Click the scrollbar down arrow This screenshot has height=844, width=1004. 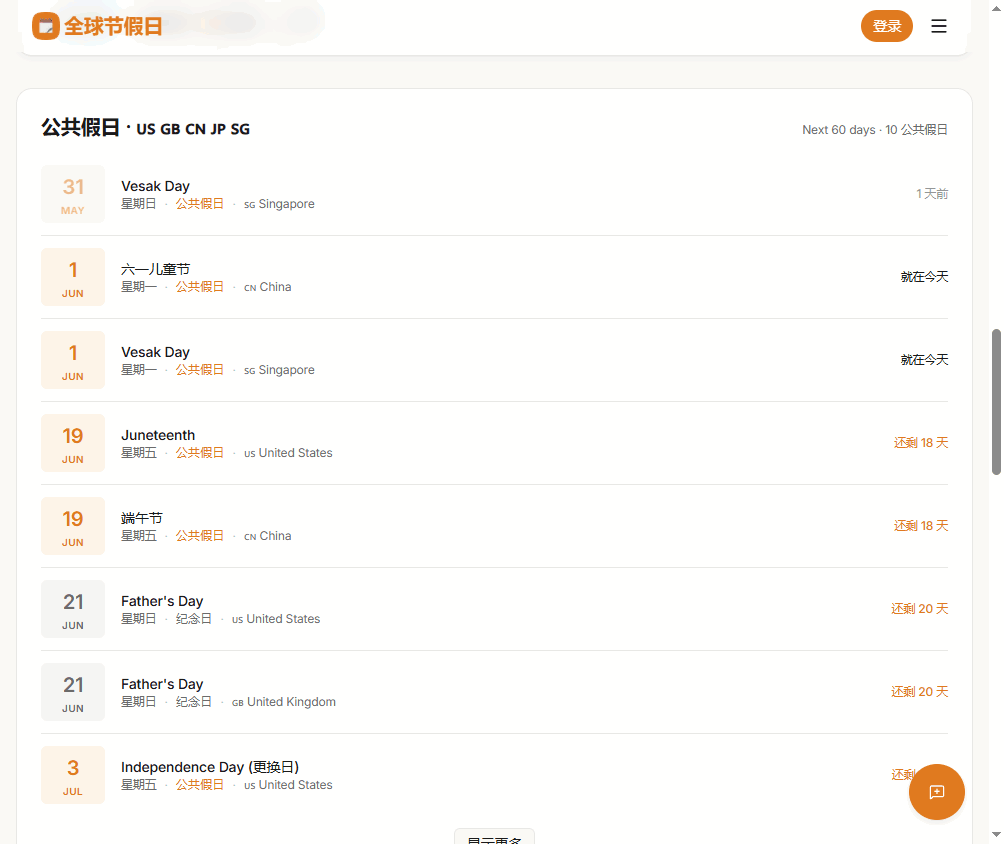coord(996,834)
